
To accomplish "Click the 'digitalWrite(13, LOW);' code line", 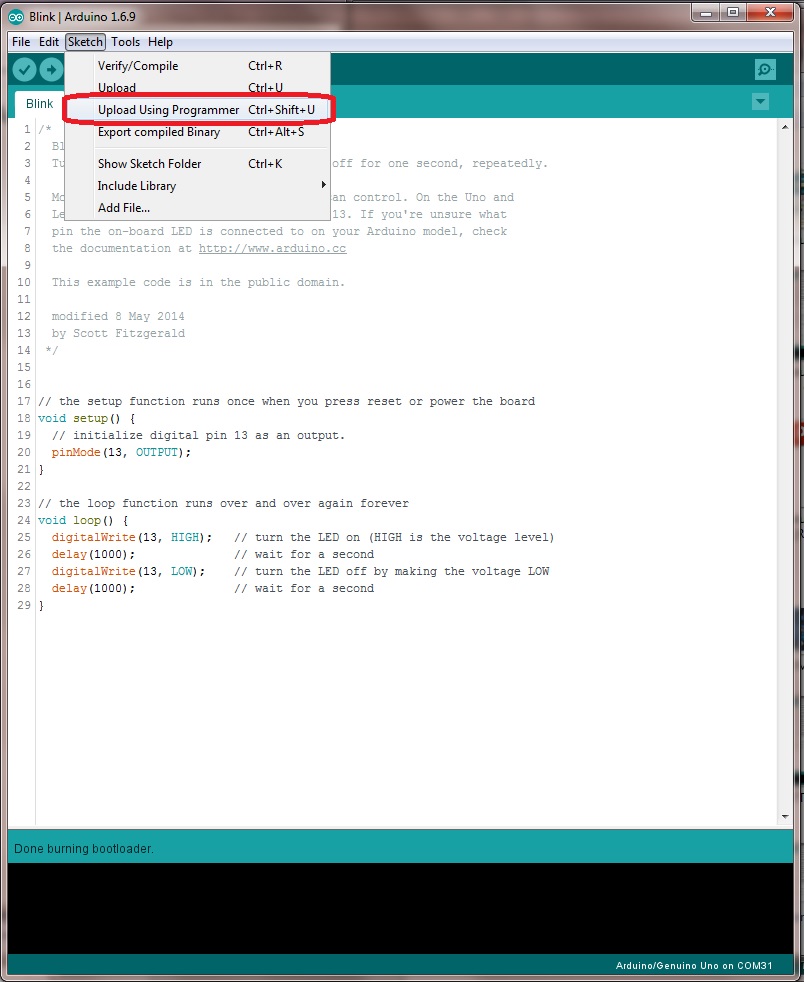I will [128, 571].
